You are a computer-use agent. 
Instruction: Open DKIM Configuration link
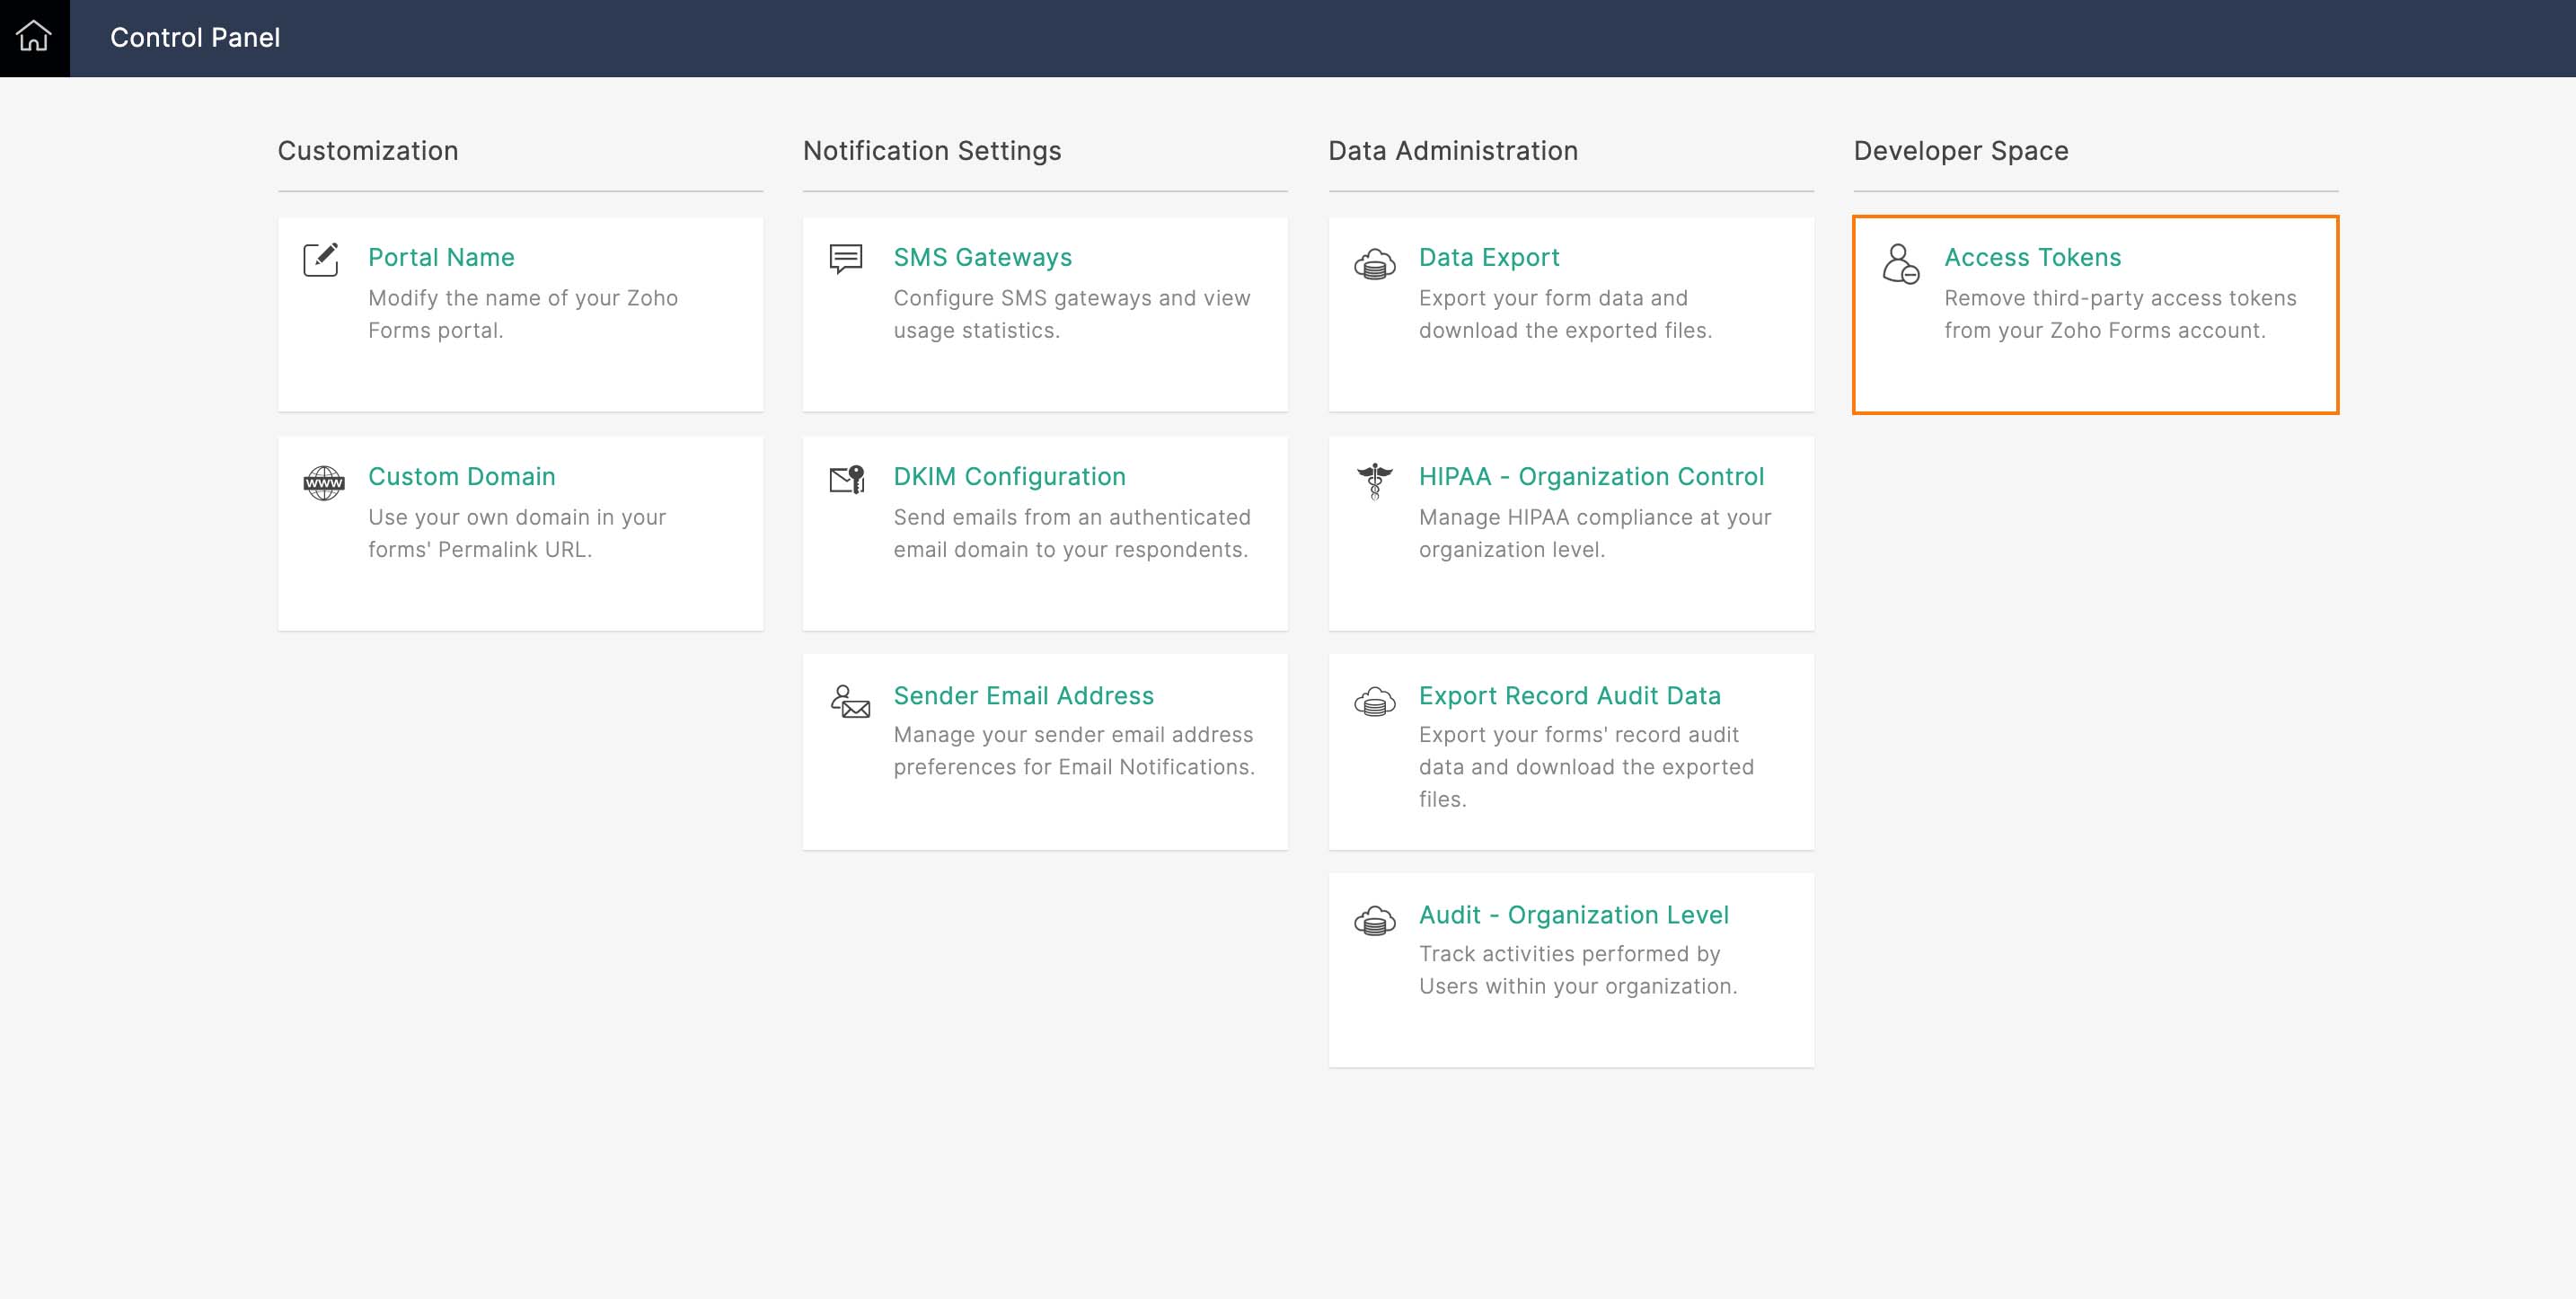coord(1009,476)
